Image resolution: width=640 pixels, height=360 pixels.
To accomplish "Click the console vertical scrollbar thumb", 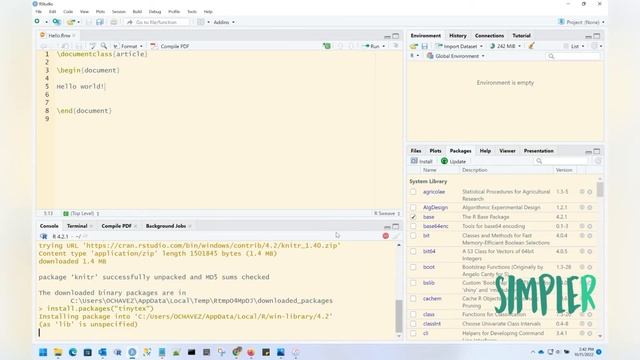I will coord(399,316).
